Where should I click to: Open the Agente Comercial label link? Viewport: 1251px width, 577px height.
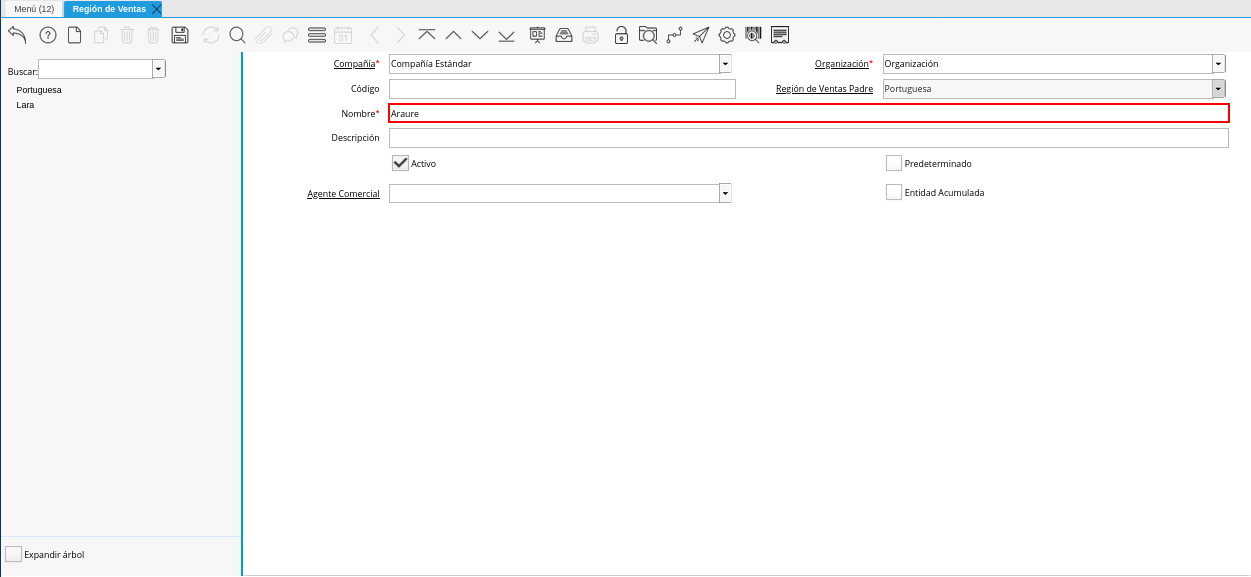click(343, 194)
